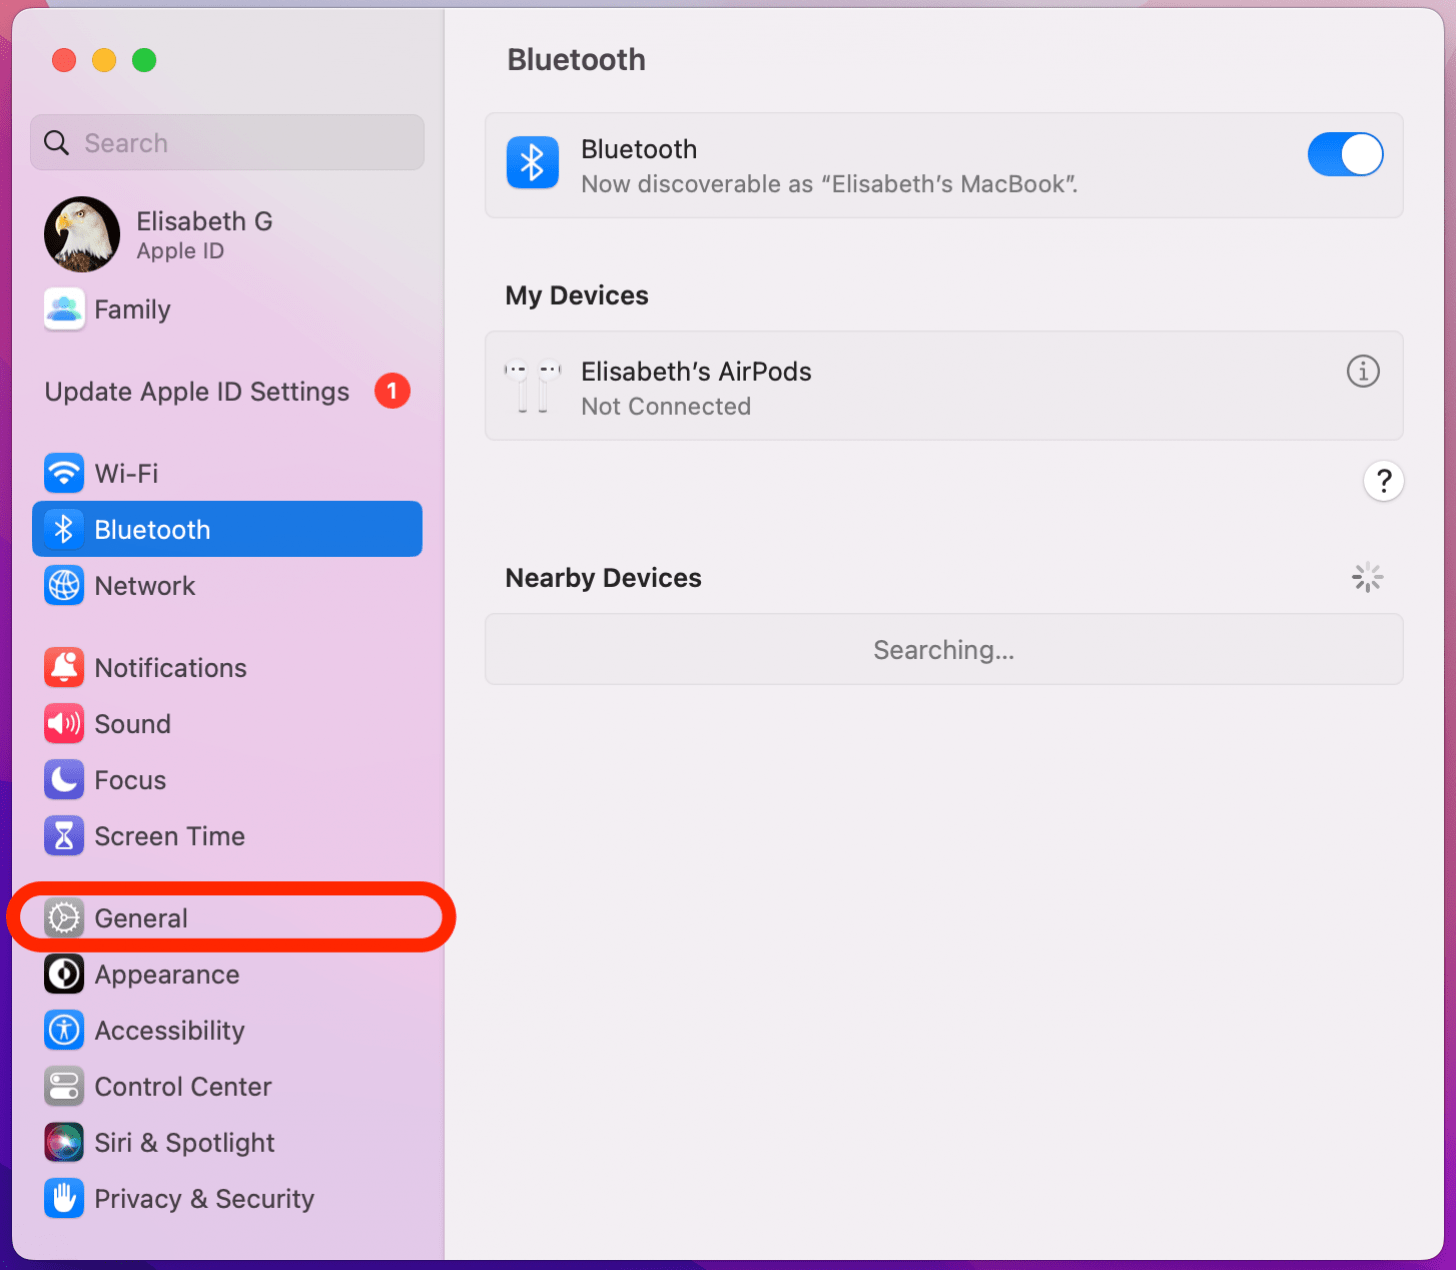Click the red close window button

64,60
